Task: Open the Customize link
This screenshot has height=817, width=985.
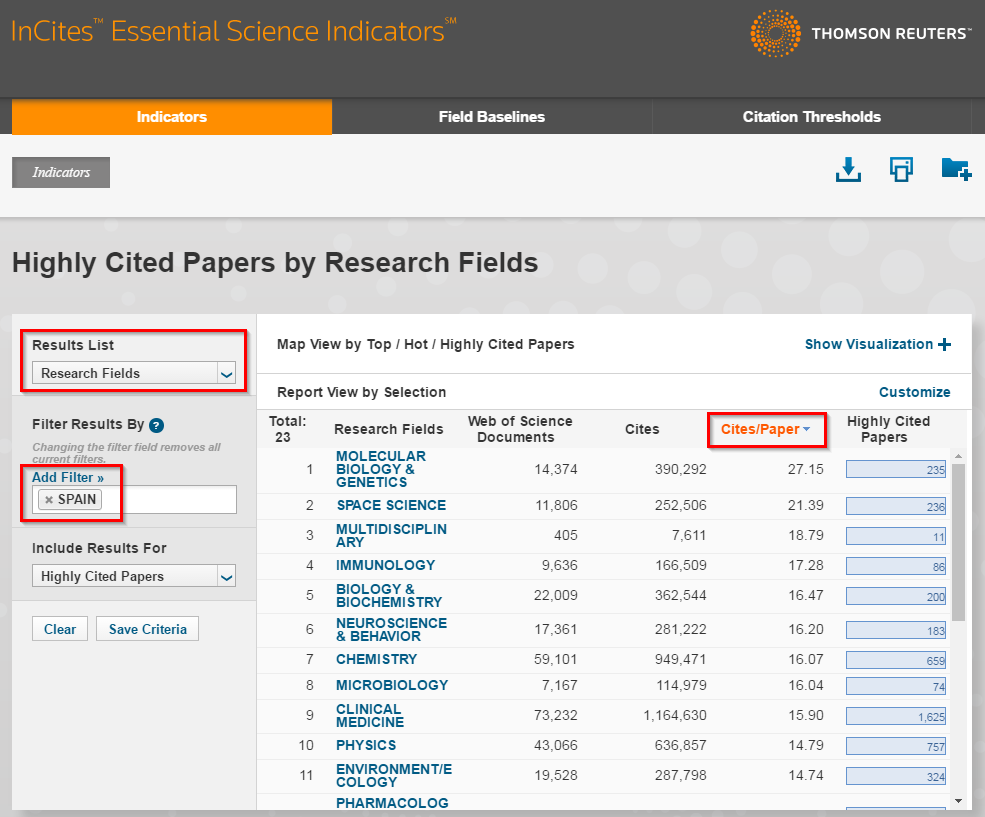Action: pos(914,392)
